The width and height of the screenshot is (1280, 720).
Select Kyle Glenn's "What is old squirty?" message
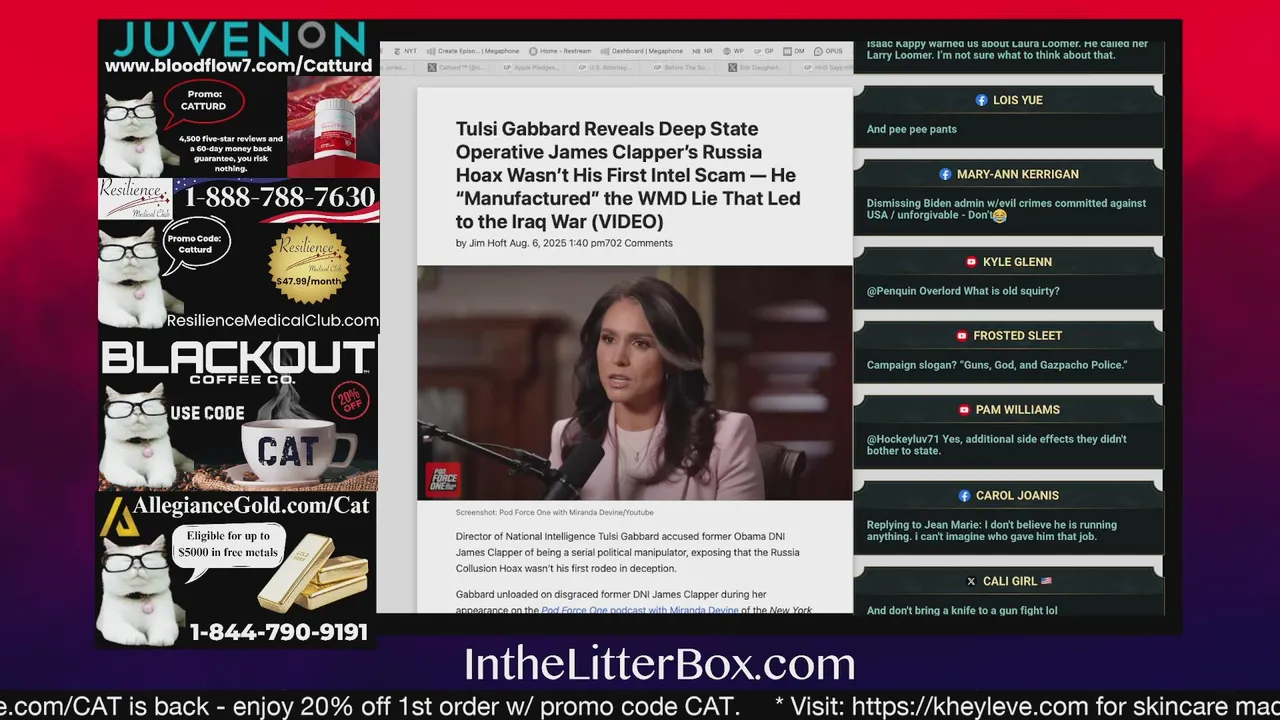click(x=963, y=291)
